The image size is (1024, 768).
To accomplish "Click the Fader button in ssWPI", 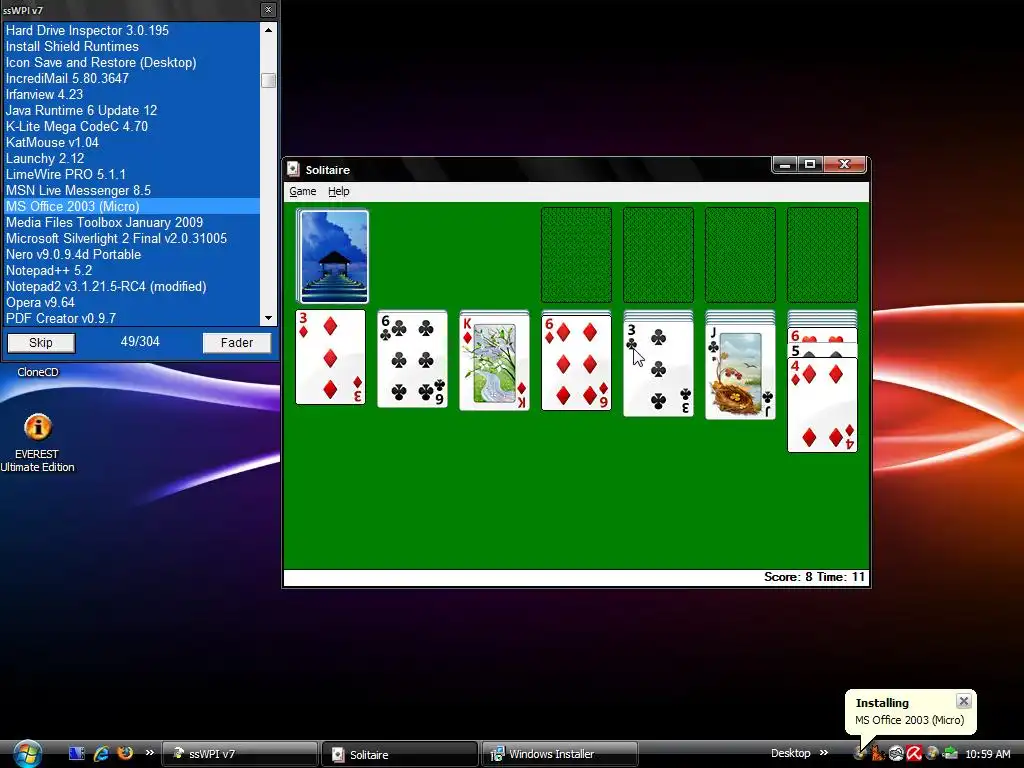I will [x=236, y=343].
